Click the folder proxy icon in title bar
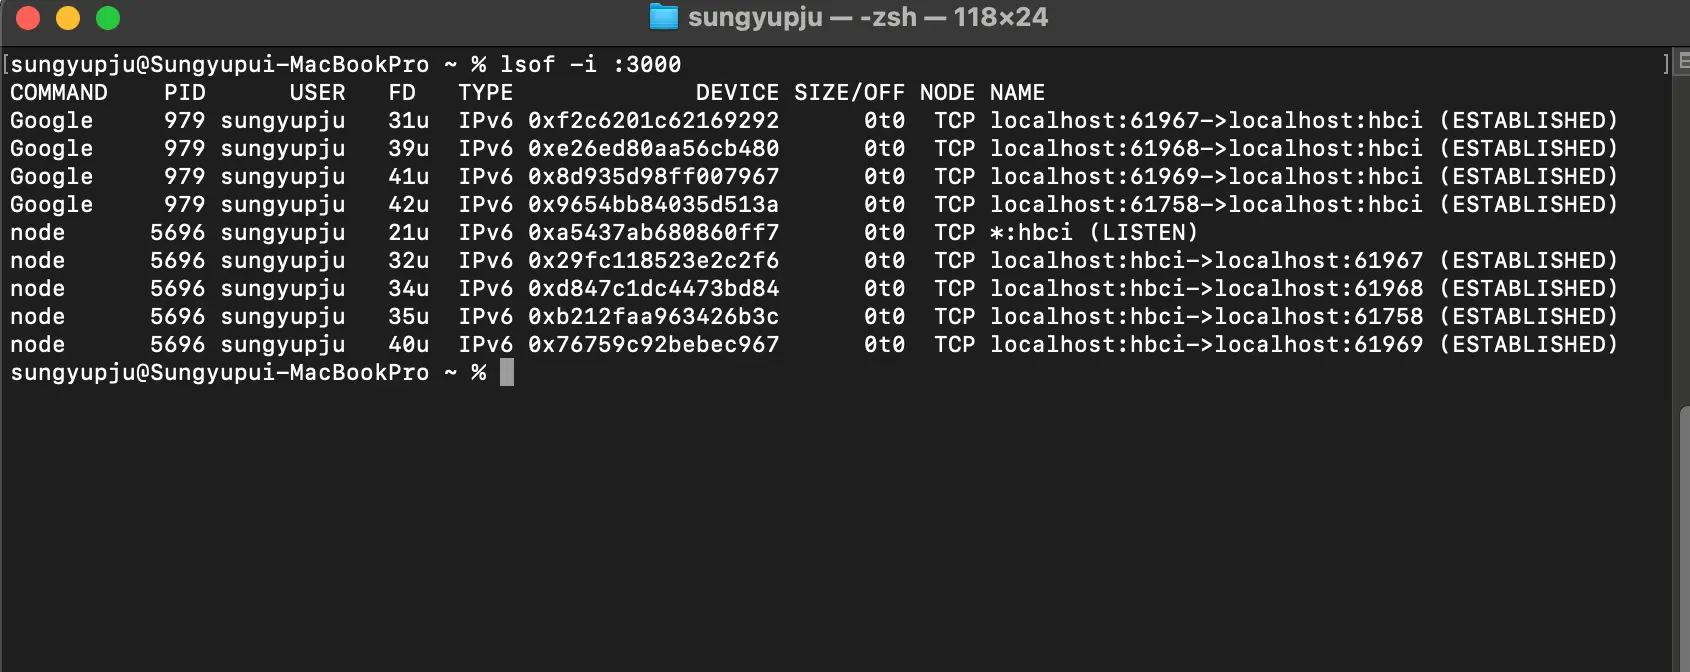This screenshot has width=1690, height=672. point(663,17)
